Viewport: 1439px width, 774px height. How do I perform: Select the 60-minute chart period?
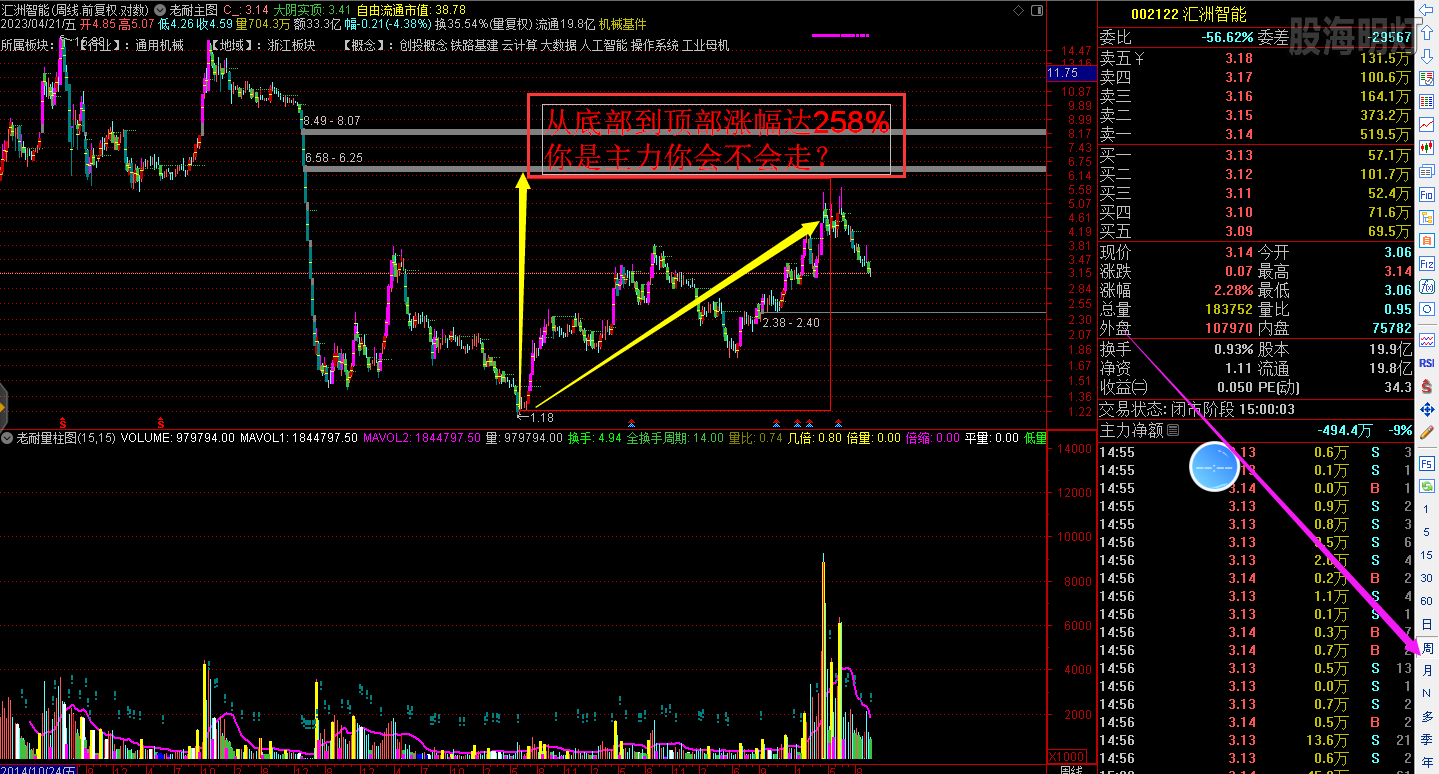(x=1427, y=600)
